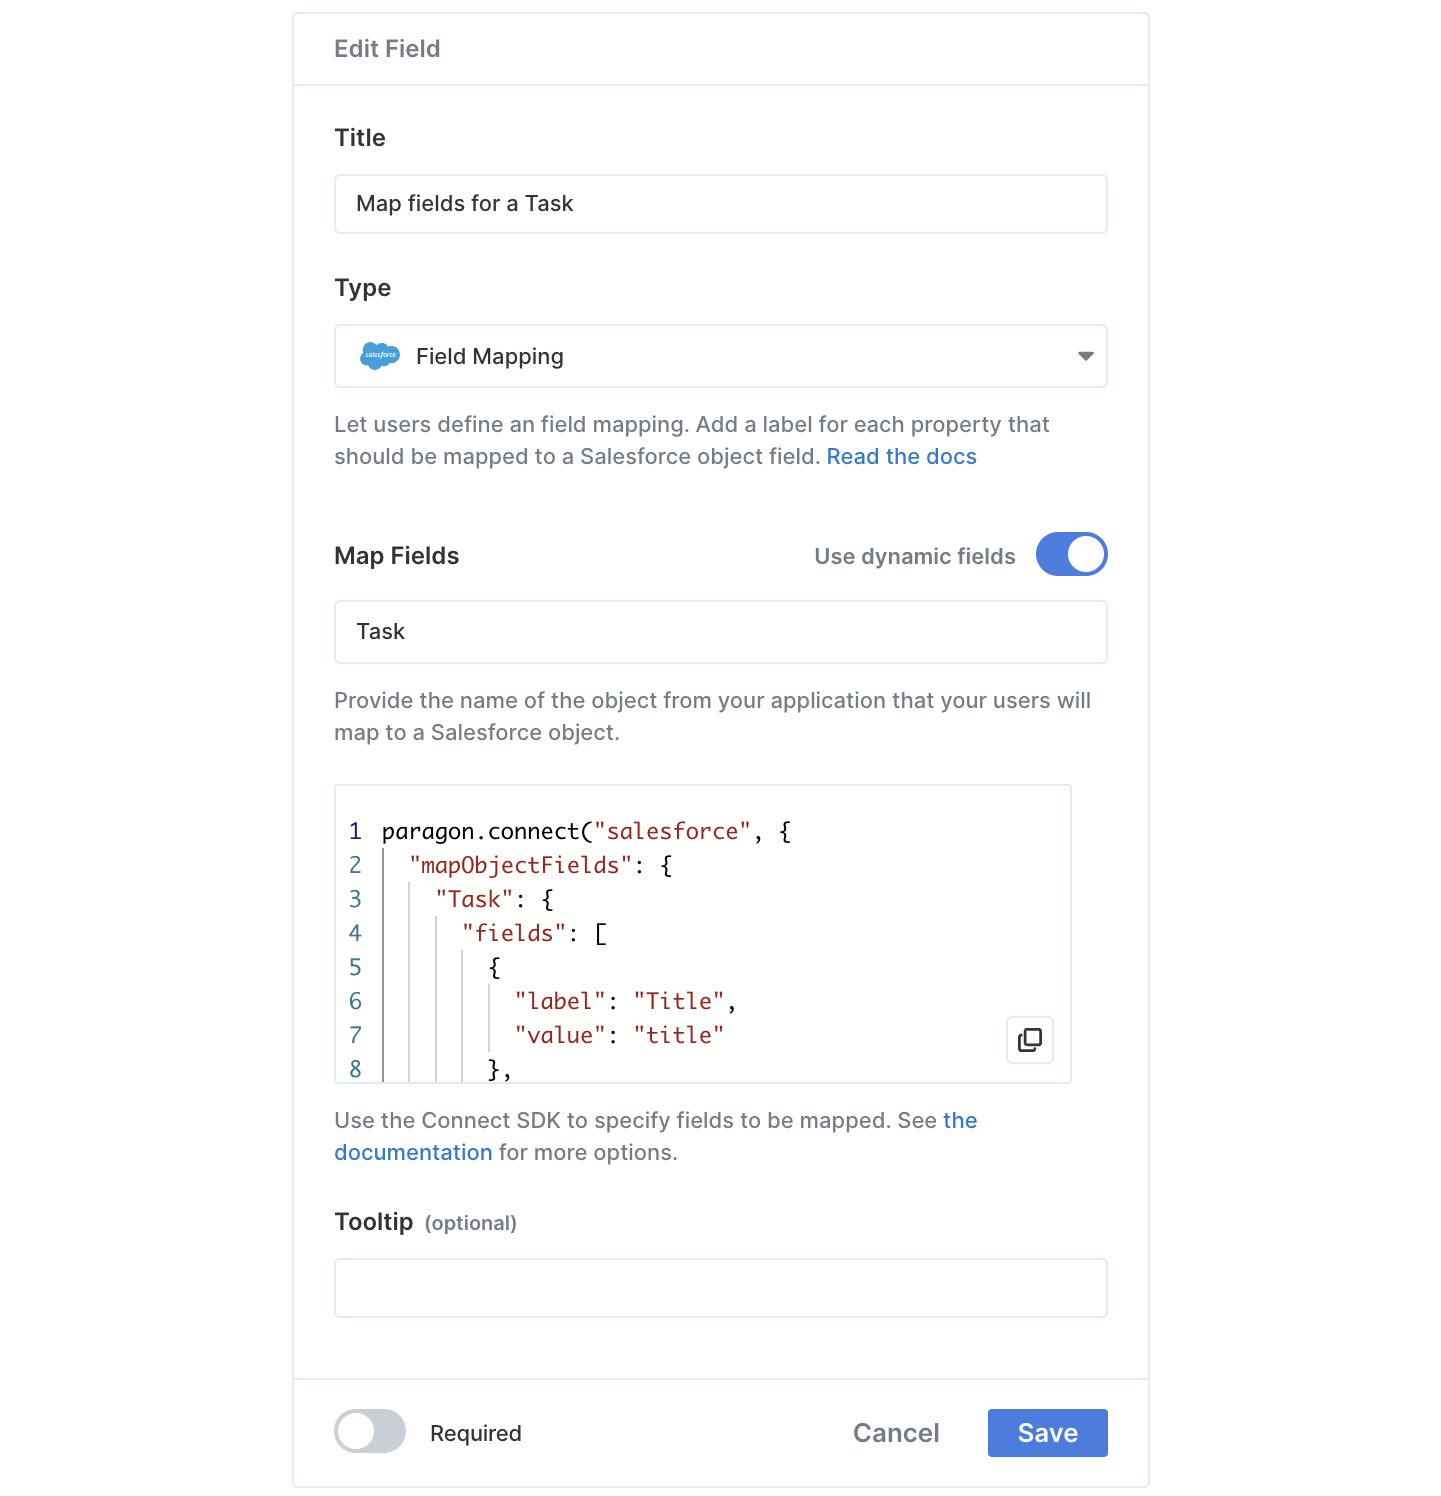Click the "label": "Title" code line
The width and height of the screenshot is (1441, 1496).
(625, 1001)
